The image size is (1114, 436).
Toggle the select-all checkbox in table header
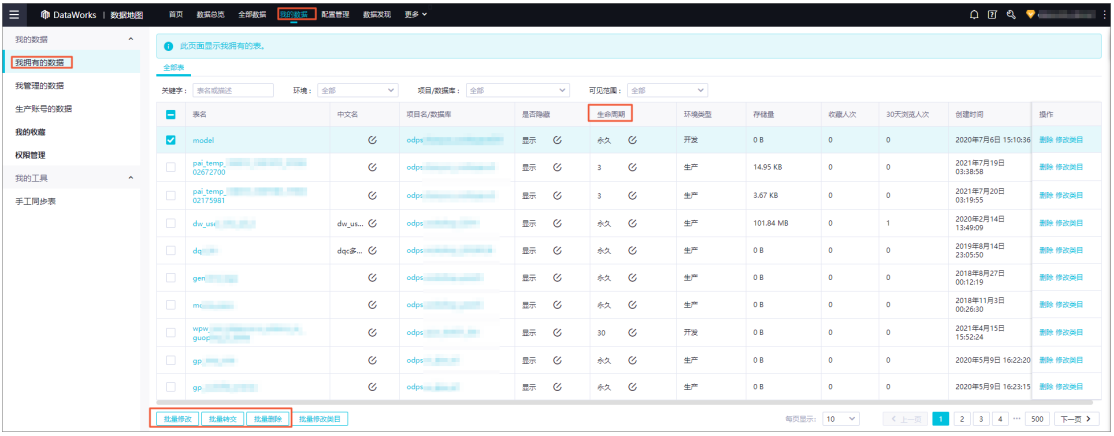(171, 114)
